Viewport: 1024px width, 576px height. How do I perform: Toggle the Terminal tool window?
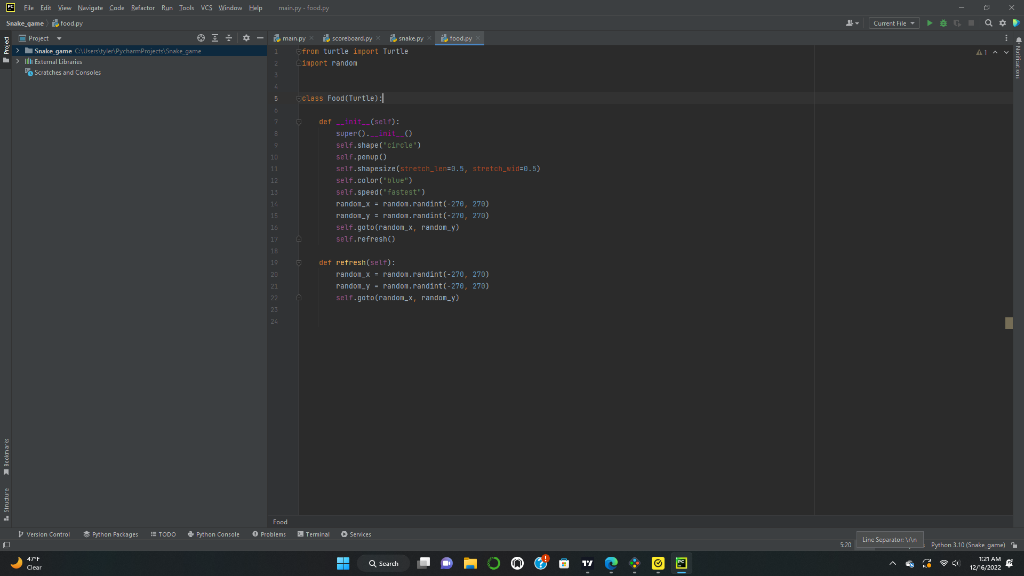(x=313, y=534)
